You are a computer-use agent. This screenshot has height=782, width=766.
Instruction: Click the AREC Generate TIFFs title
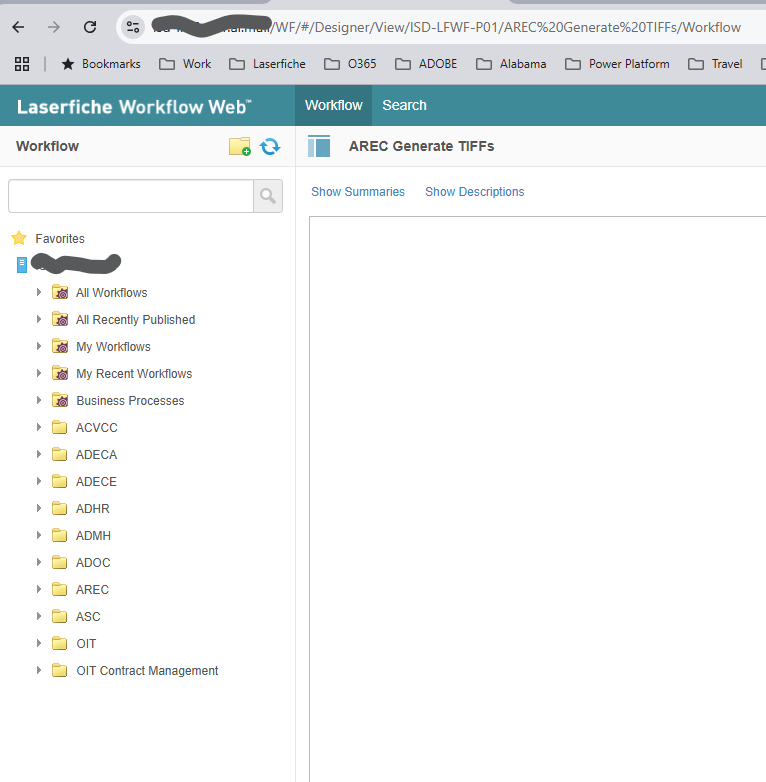click(x=421, y=146)
